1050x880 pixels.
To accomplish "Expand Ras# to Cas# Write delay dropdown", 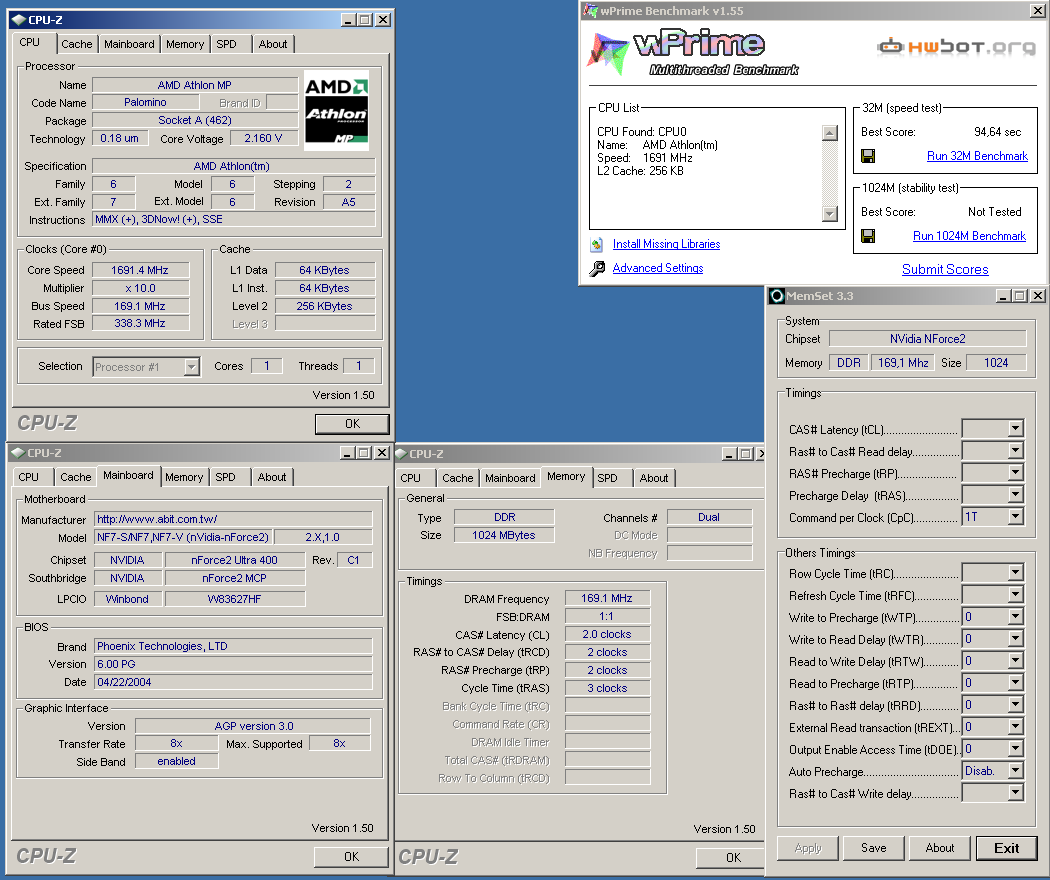I will click(x=1016, y=793).
